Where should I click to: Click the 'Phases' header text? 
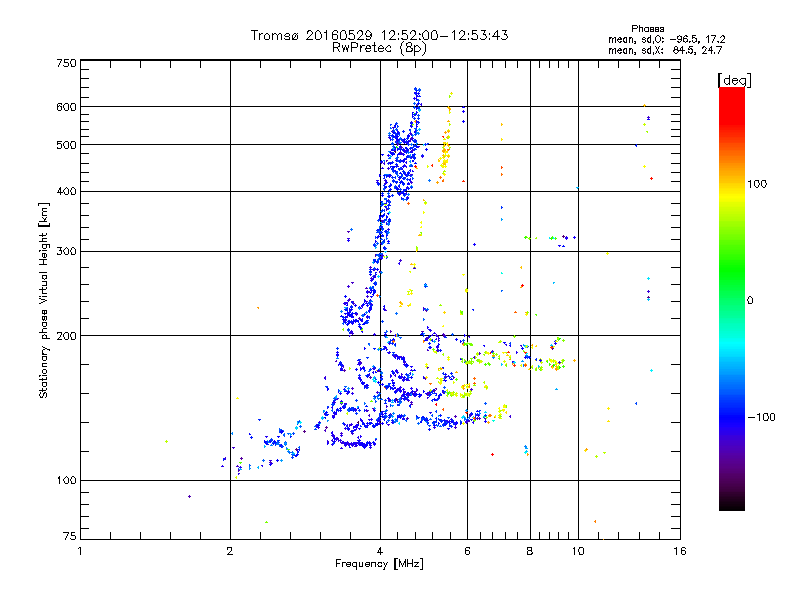tap(647, 29)
